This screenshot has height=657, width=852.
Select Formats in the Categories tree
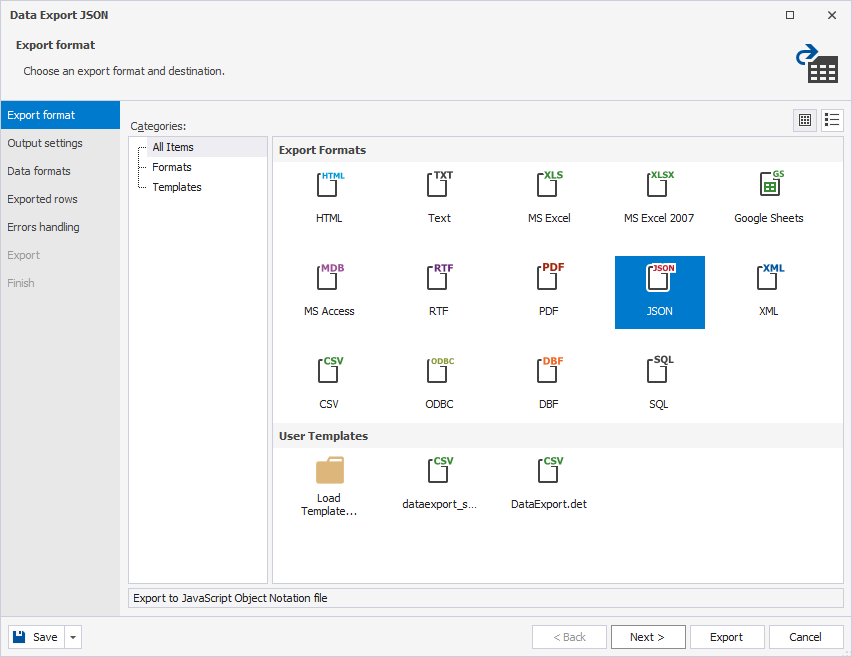pyautogui.click(x=172, y=167)
